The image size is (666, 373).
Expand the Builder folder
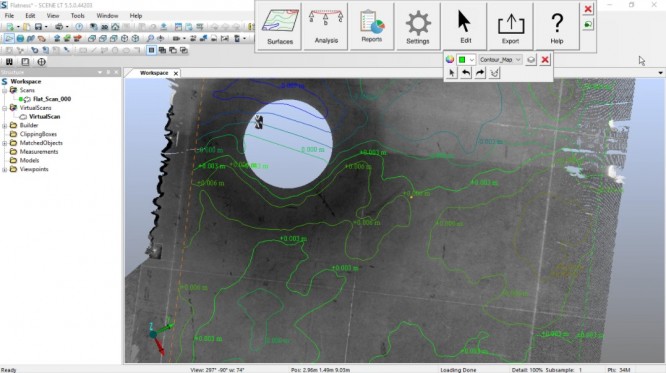5,125
